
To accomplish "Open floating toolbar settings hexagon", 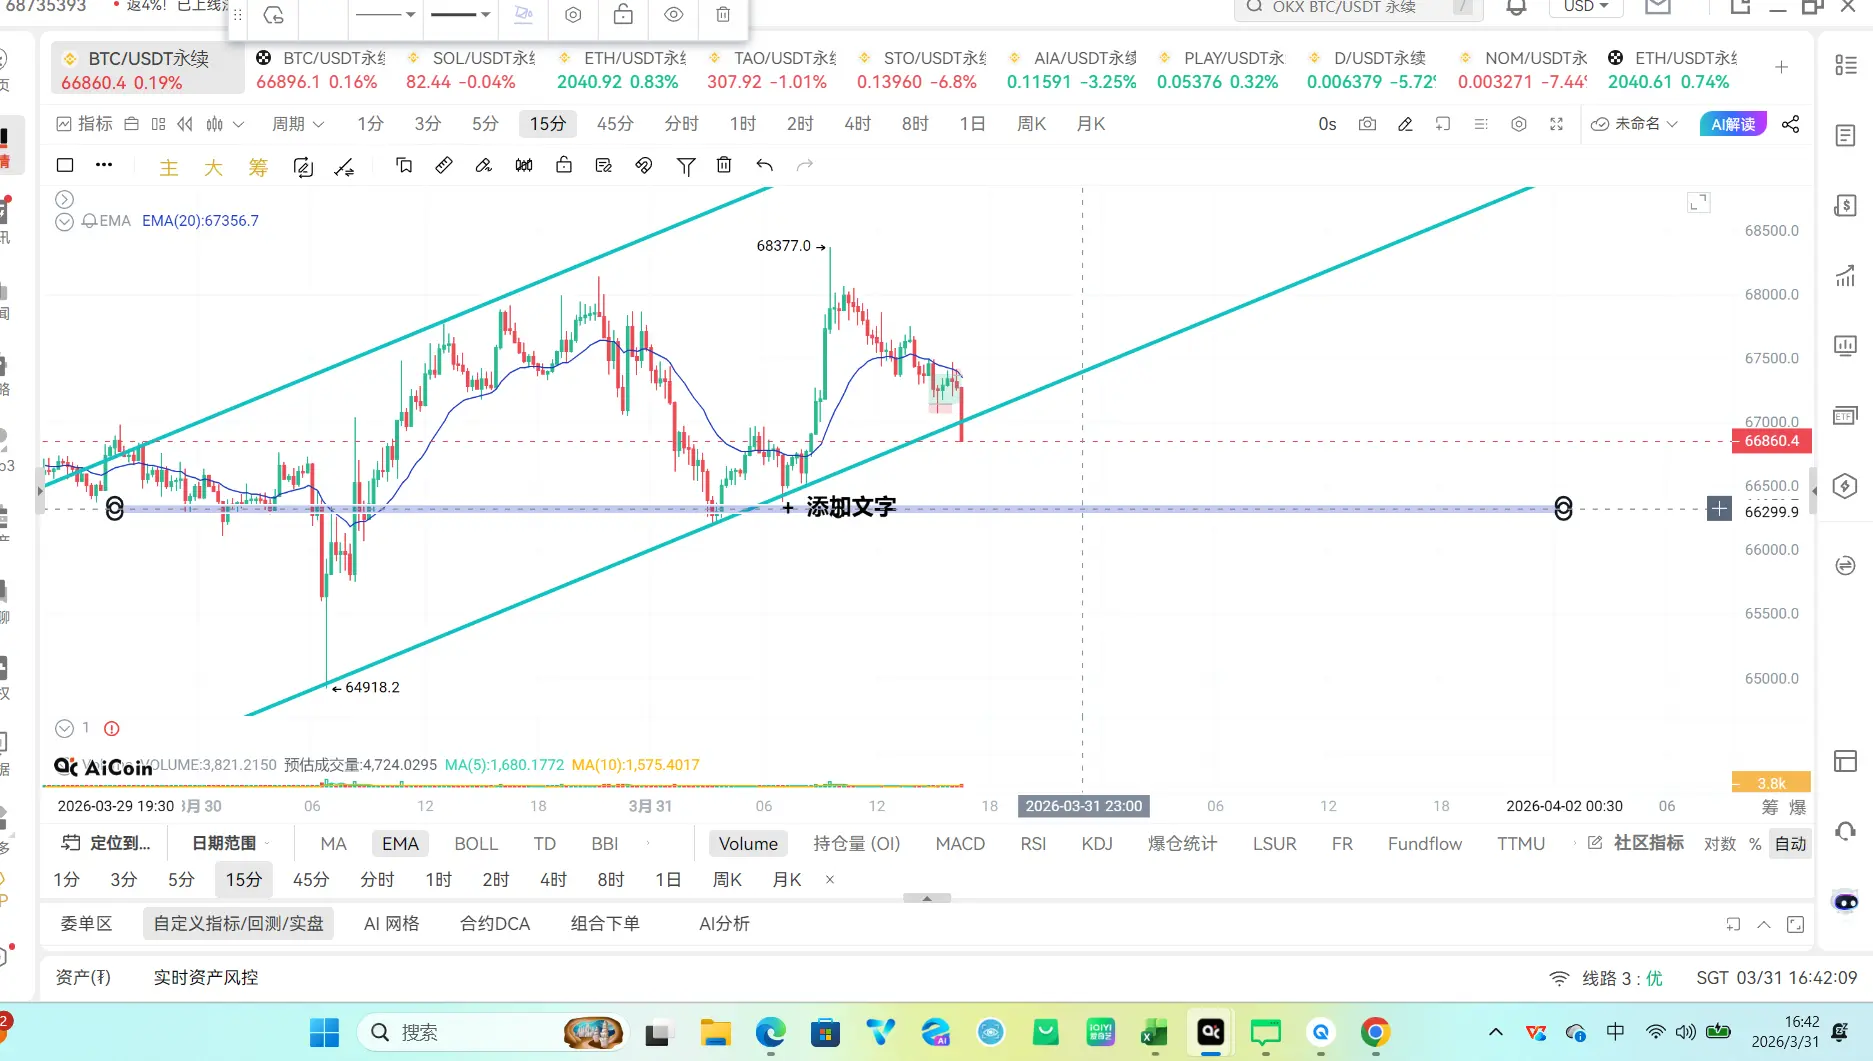I will 573,15.
